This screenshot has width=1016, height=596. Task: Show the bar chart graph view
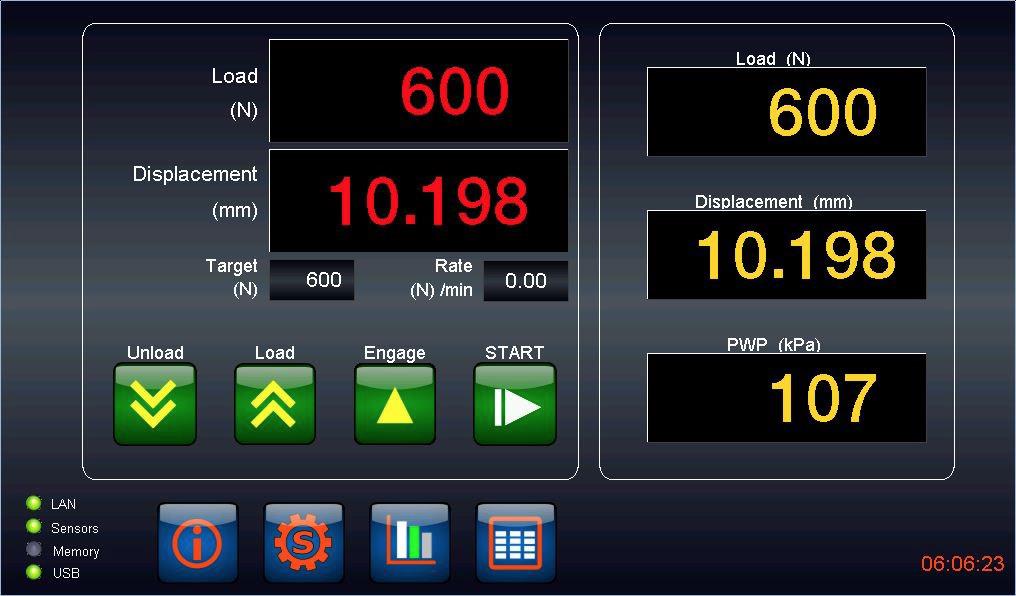[410, 542]
